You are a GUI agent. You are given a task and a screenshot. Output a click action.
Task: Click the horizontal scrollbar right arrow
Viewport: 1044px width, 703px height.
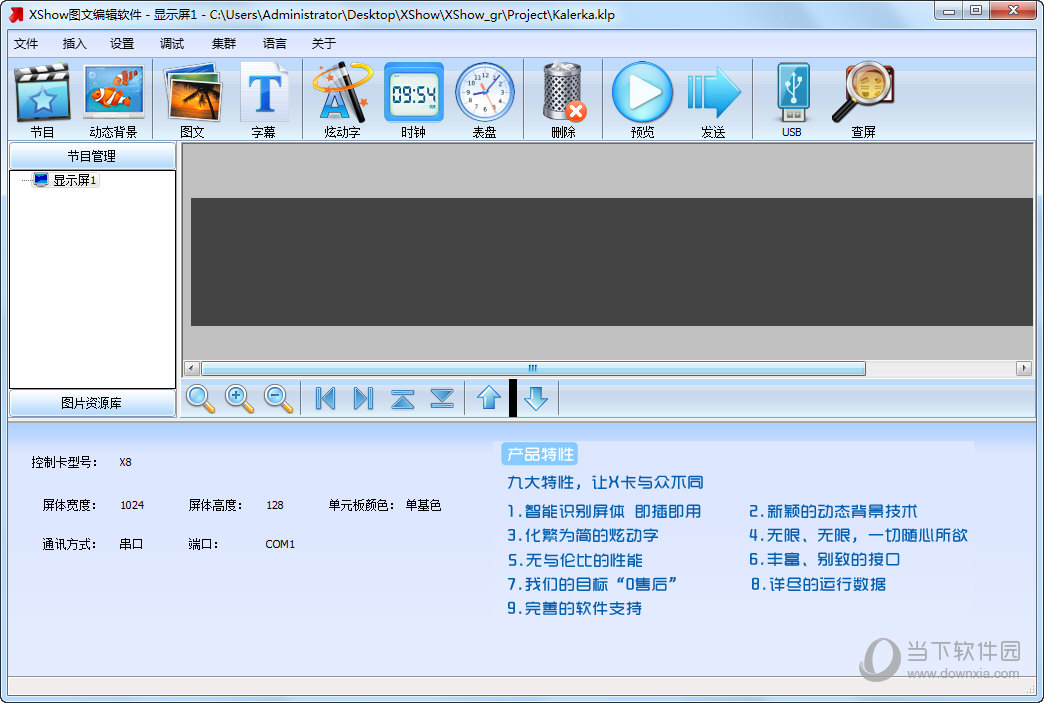pos(1024,368)
